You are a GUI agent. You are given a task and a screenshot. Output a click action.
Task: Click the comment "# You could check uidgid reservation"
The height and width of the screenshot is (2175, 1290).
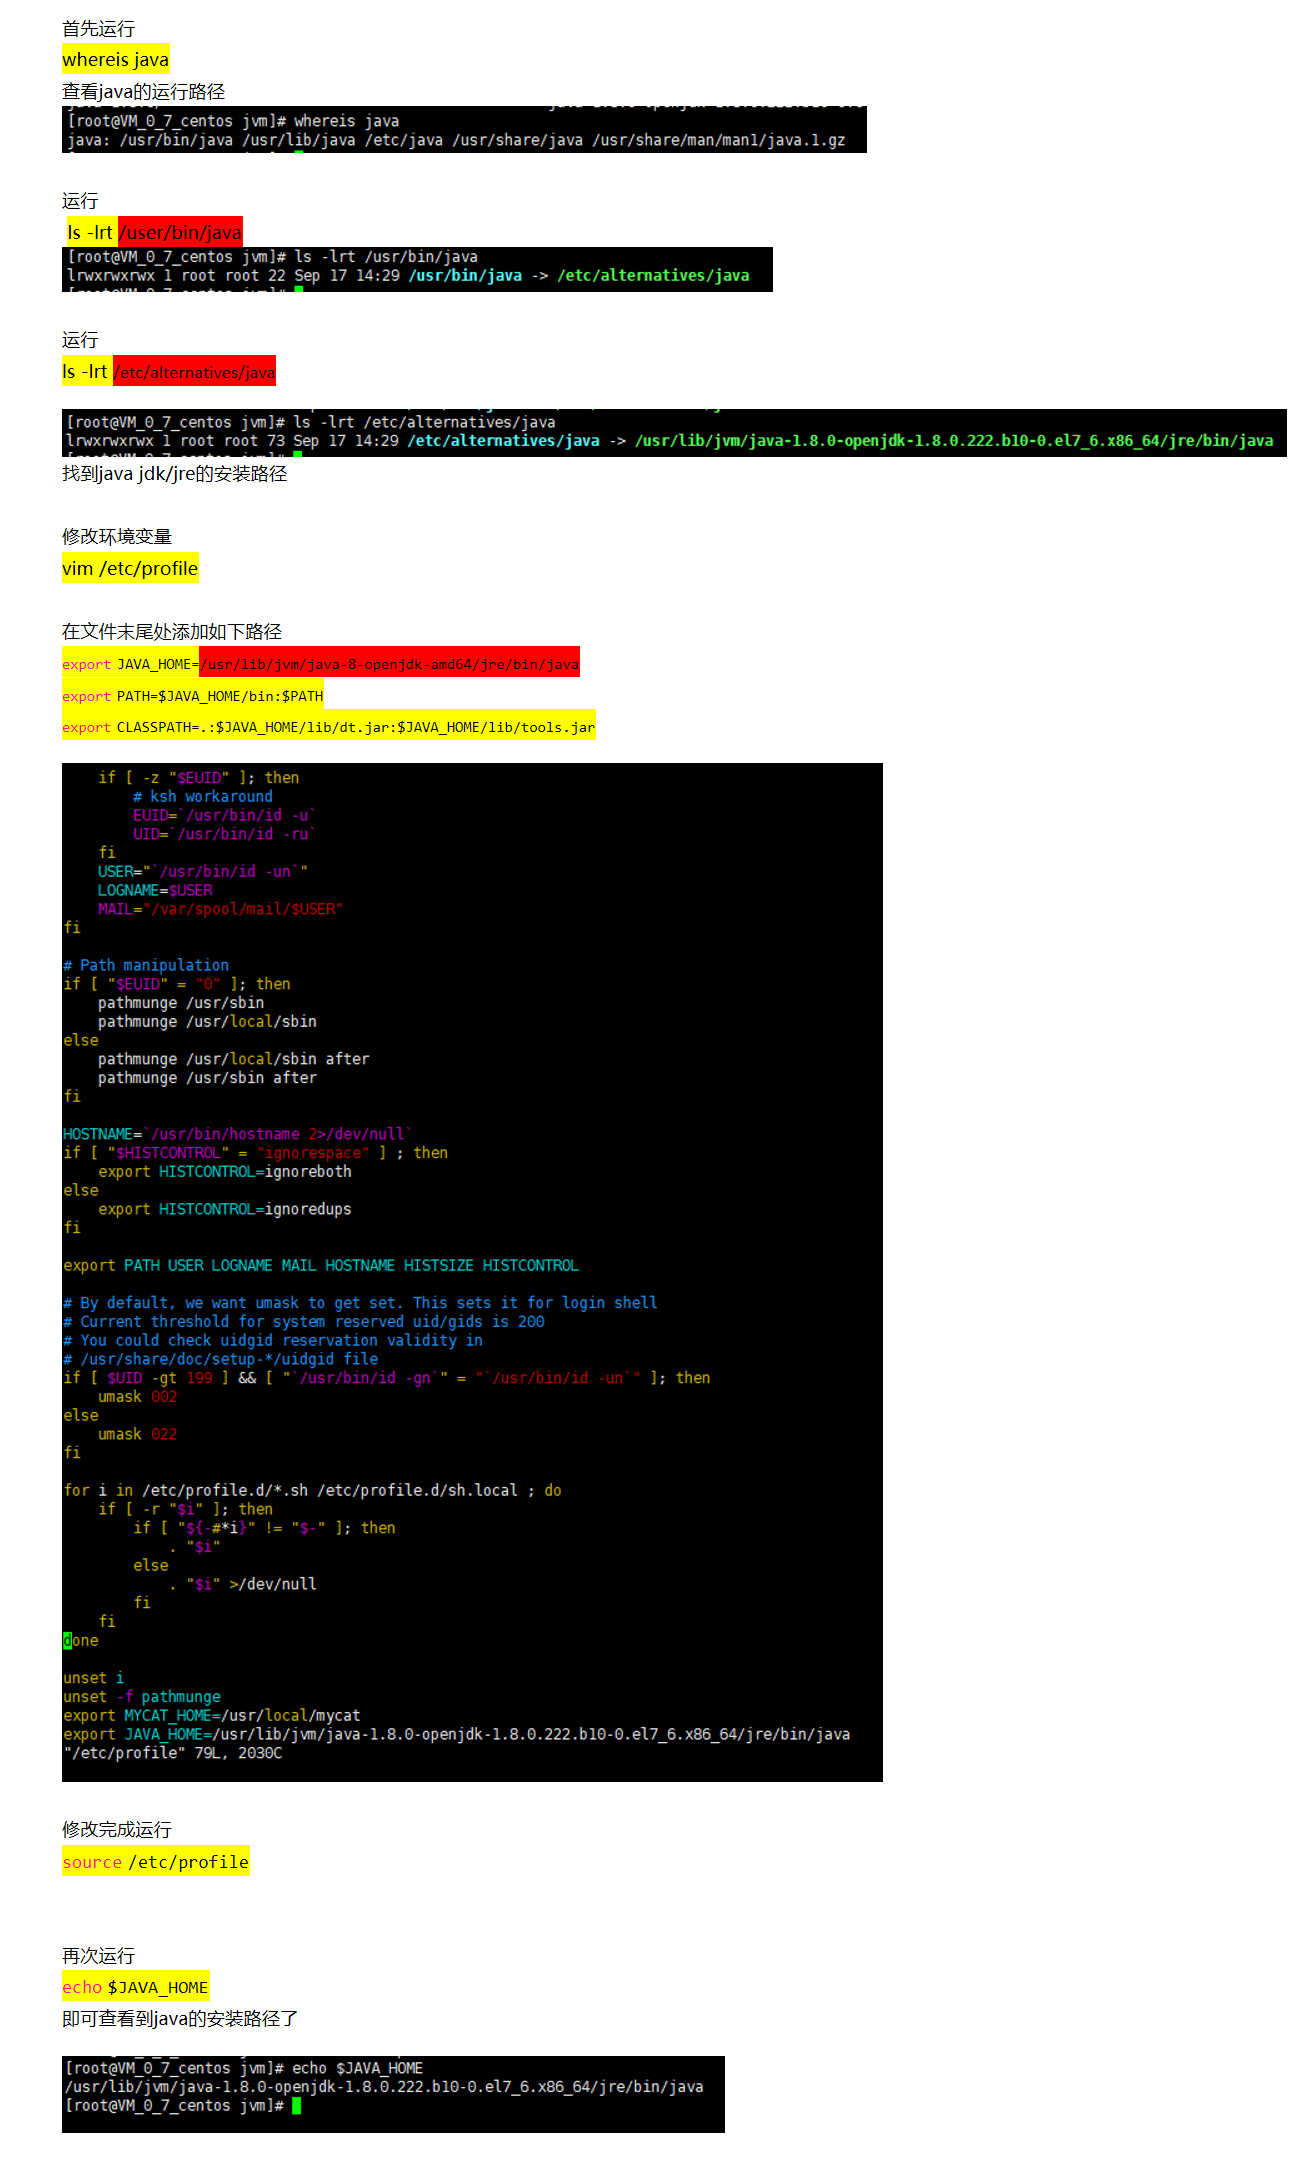273,1340
